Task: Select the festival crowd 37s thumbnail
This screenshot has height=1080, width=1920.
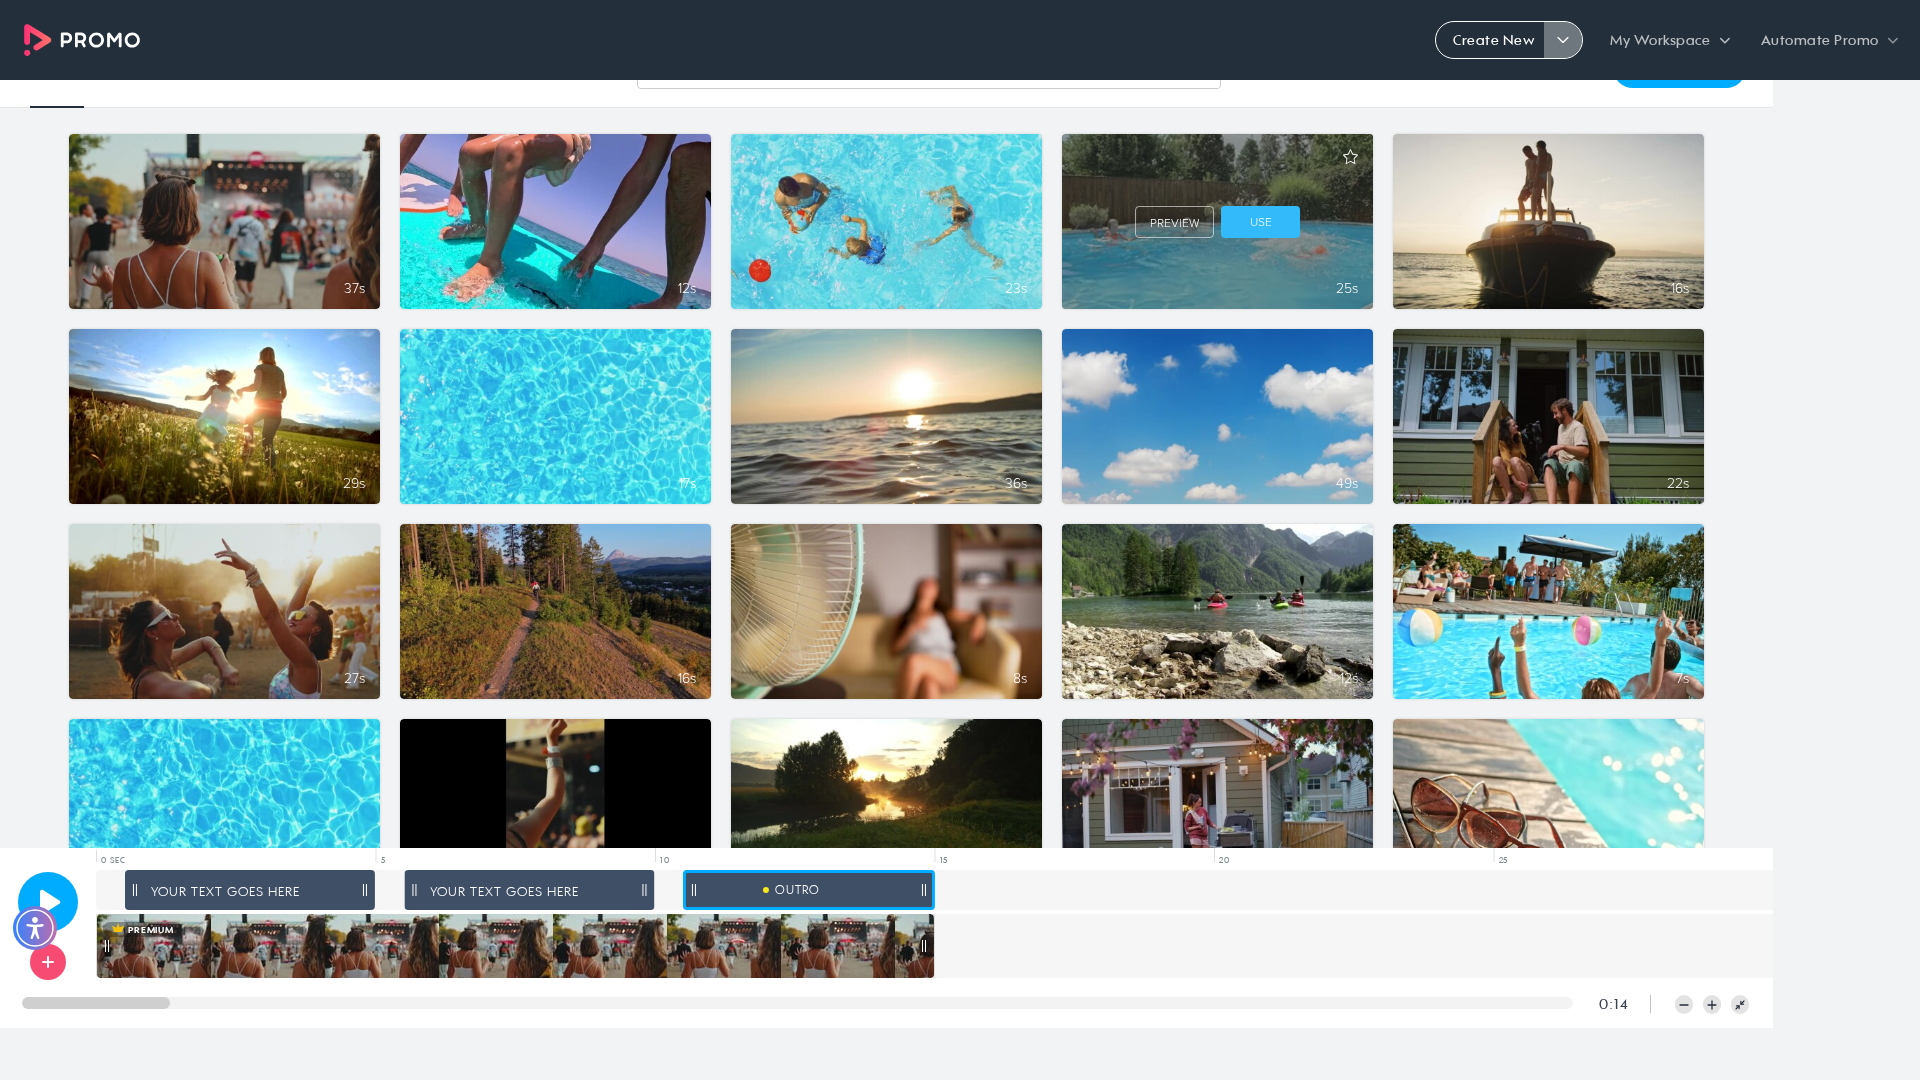Action: point(224,222)
